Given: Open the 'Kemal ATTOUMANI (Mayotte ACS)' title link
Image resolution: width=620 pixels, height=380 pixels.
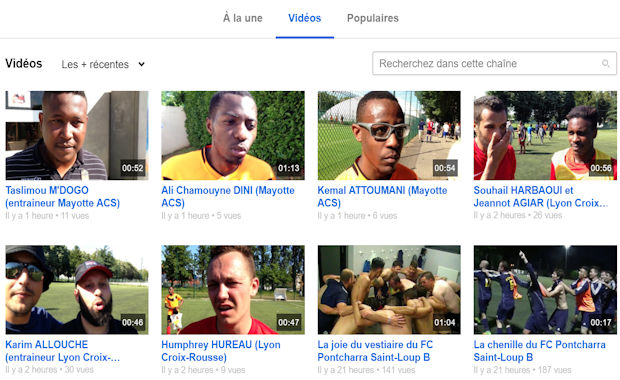Looking at the screenshot, I should pos(382,197).
